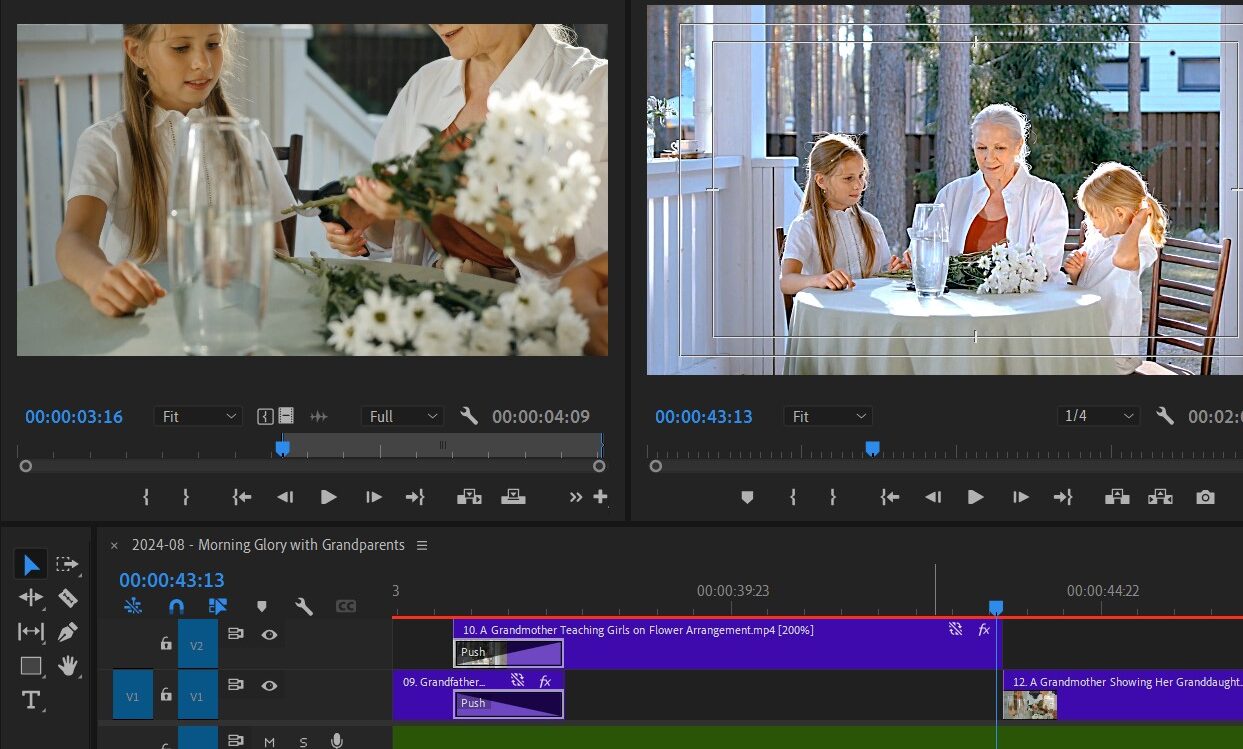The height and width of the screenshot is (749, 1243).
Task: Click Overwrite button in Source monitor
Action: tap(513, 496)
